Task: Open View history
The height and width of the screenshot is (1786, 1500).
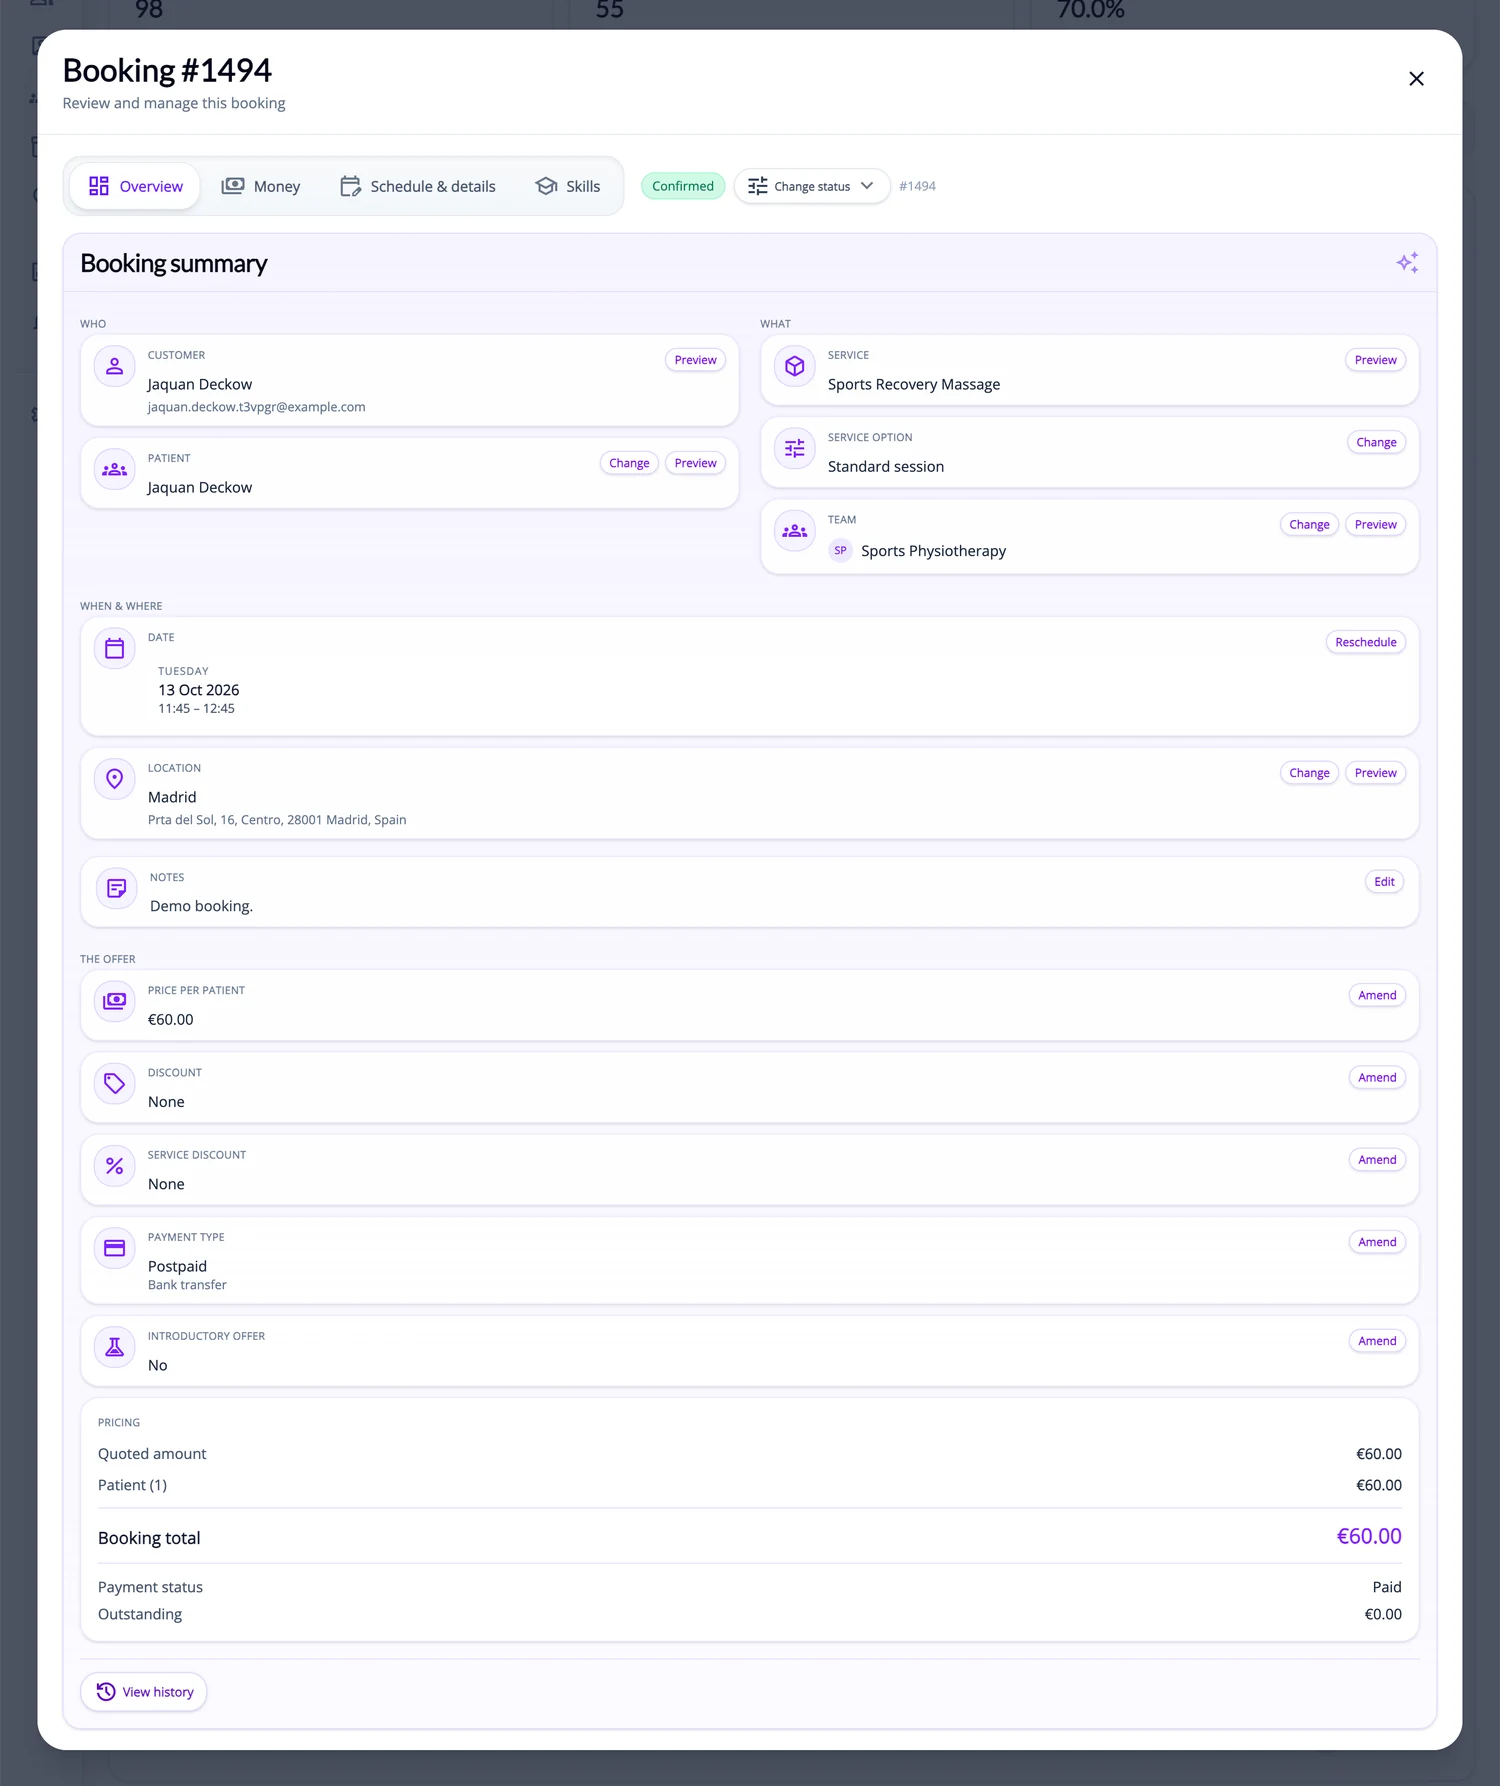Action: tap(144, 1692)
